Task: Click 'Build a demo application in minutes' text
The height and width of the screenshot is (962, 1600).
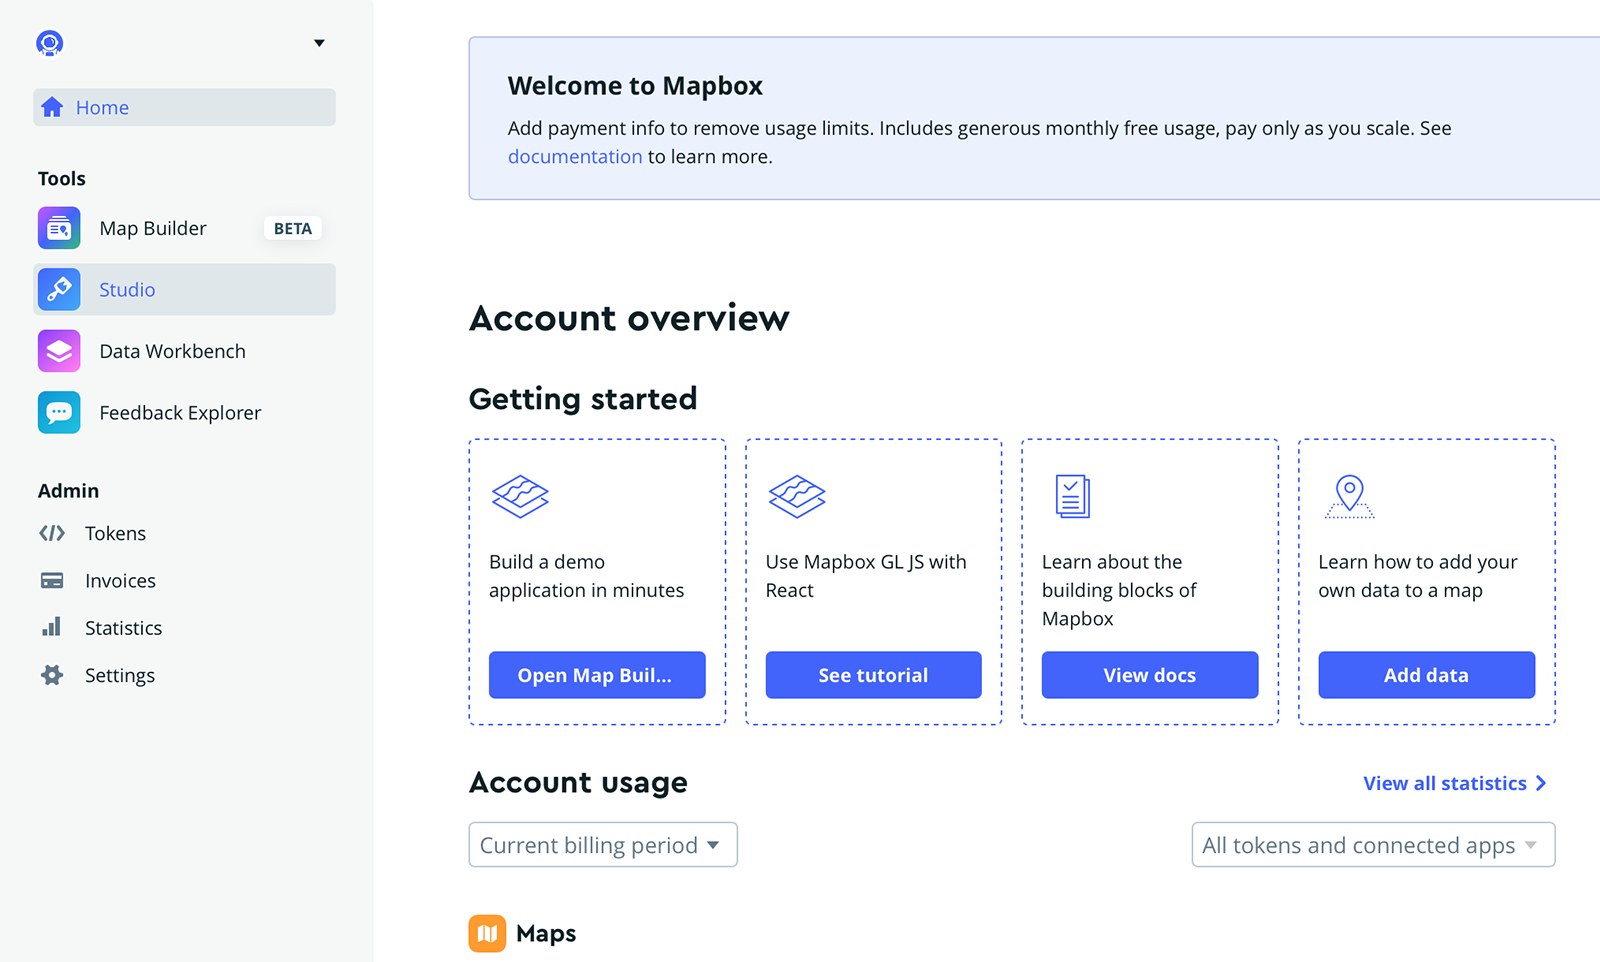Action: click(587, 576)
